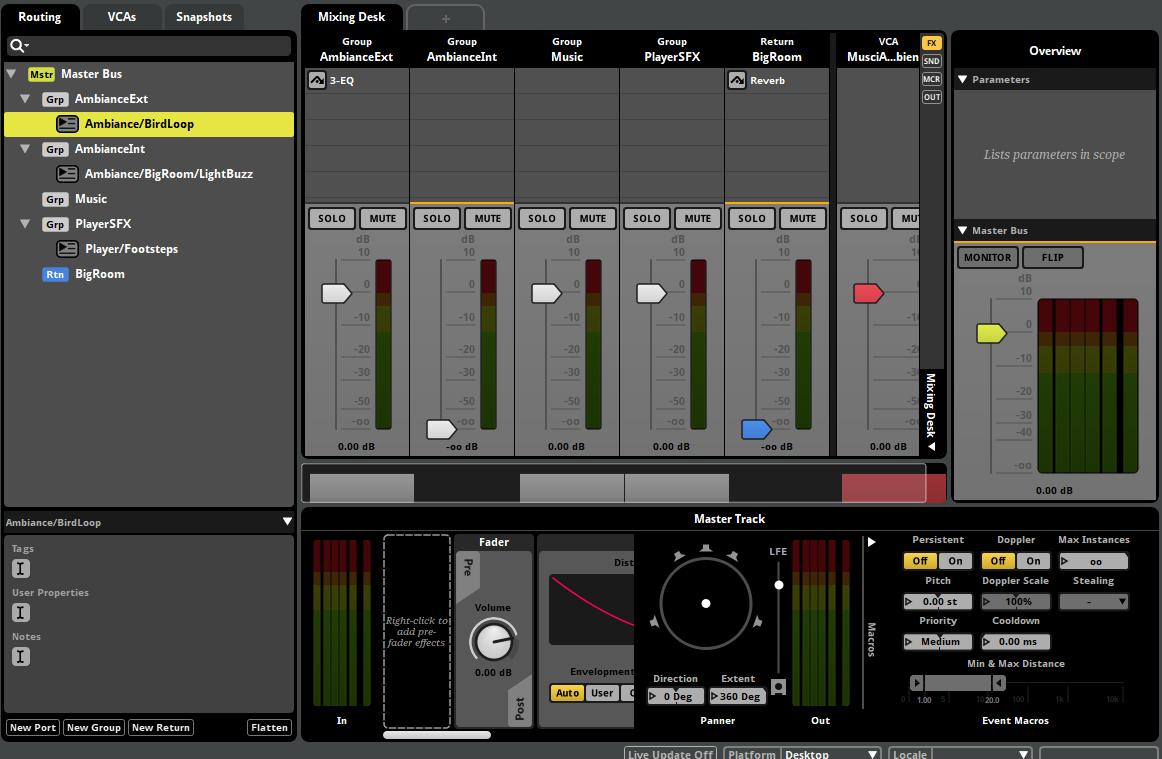This screenshot has height=759, width=1162.
Task: Turn Persistent On
Action: coord(955,561)
